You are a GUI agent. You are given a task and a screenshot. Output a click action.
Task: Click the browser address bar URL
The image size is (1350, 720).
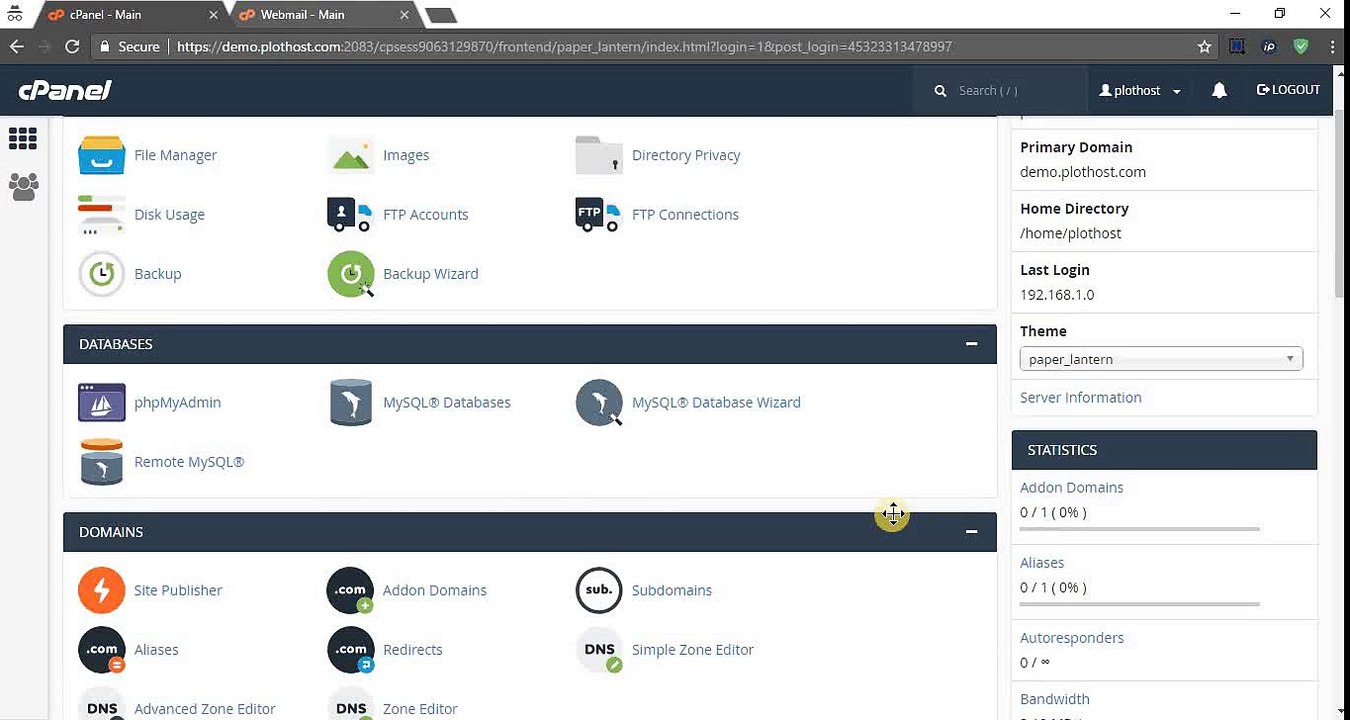pos(564,47)
